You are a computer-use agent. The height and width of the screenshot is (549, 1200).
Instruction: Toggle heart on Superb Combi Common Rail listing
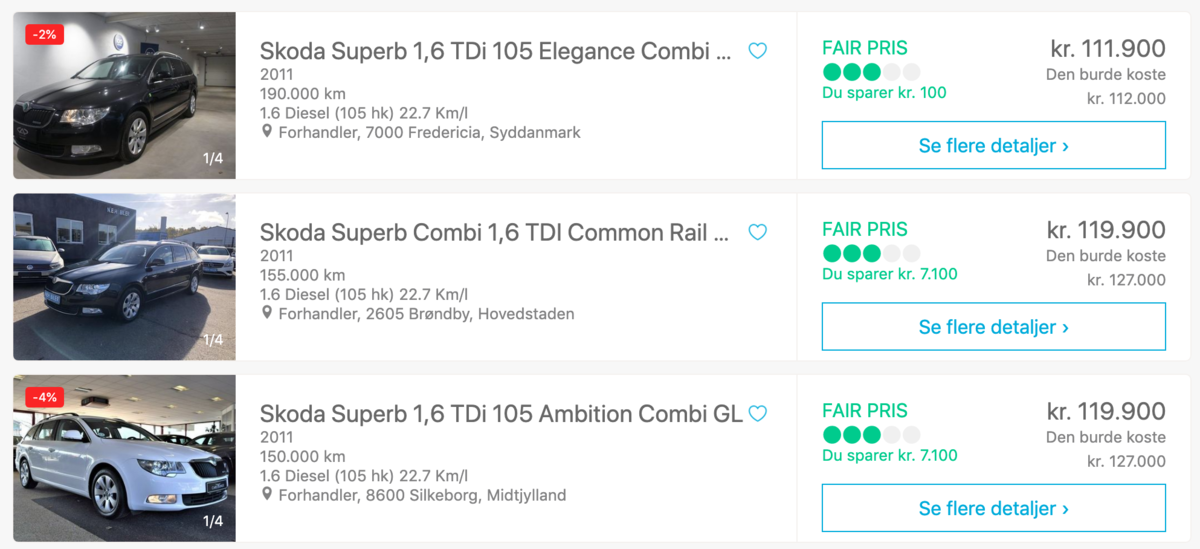[758, 232]
